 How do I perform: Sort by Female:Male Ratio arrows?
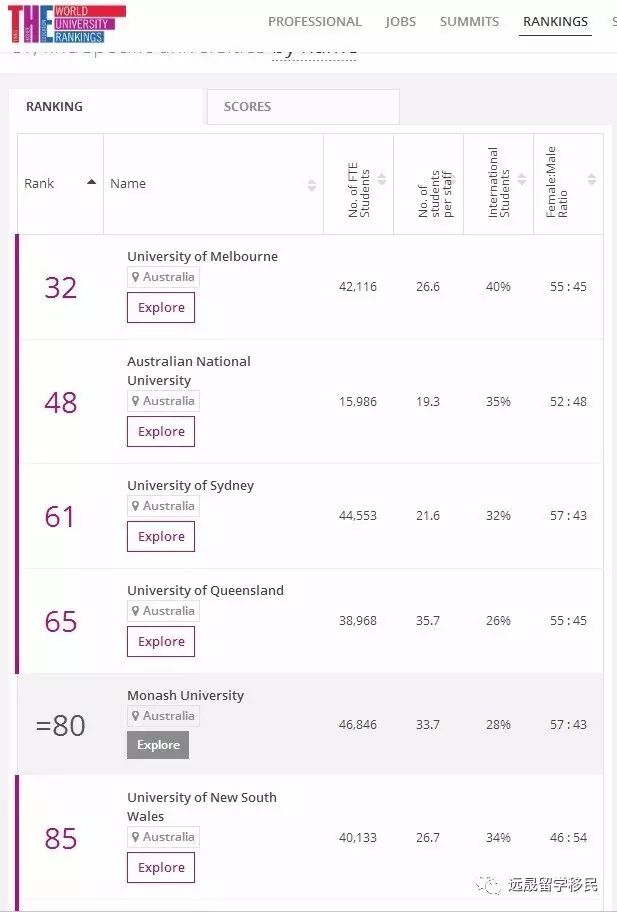(591, 180)
